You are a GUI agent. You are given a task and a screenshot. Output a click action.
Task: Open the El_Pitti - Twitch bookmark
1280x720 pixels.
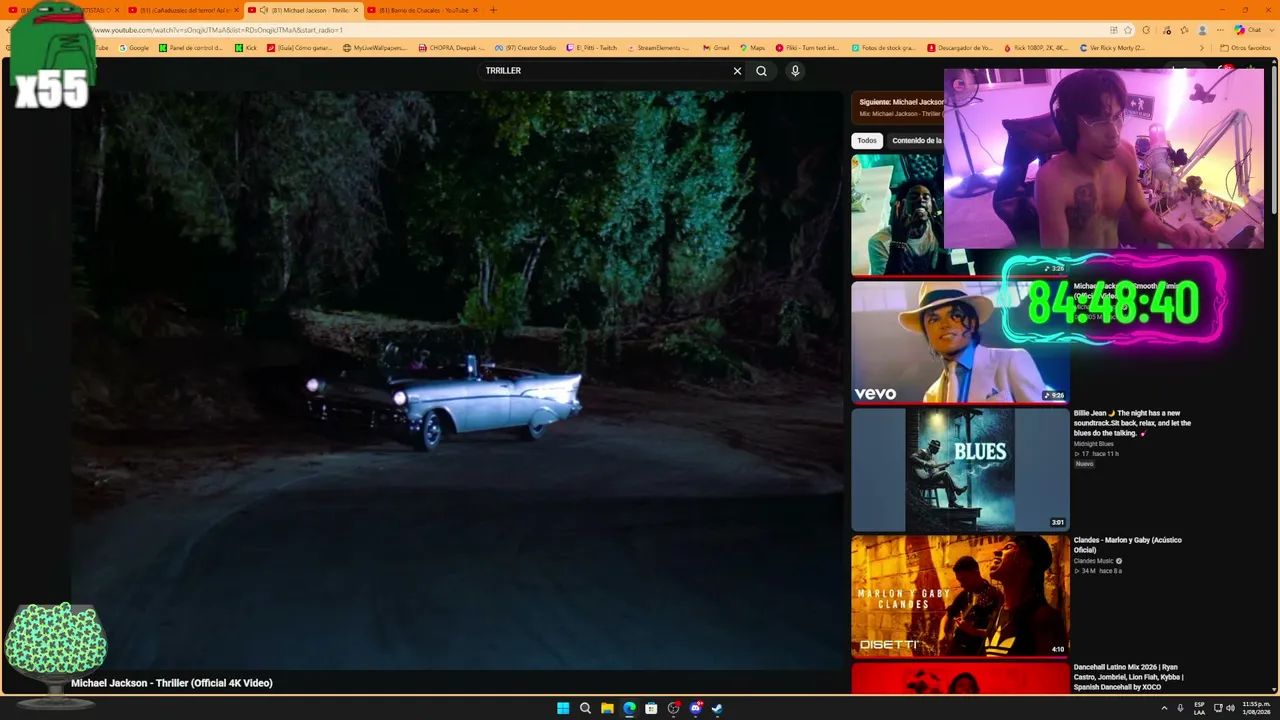[x=591, y=47]
